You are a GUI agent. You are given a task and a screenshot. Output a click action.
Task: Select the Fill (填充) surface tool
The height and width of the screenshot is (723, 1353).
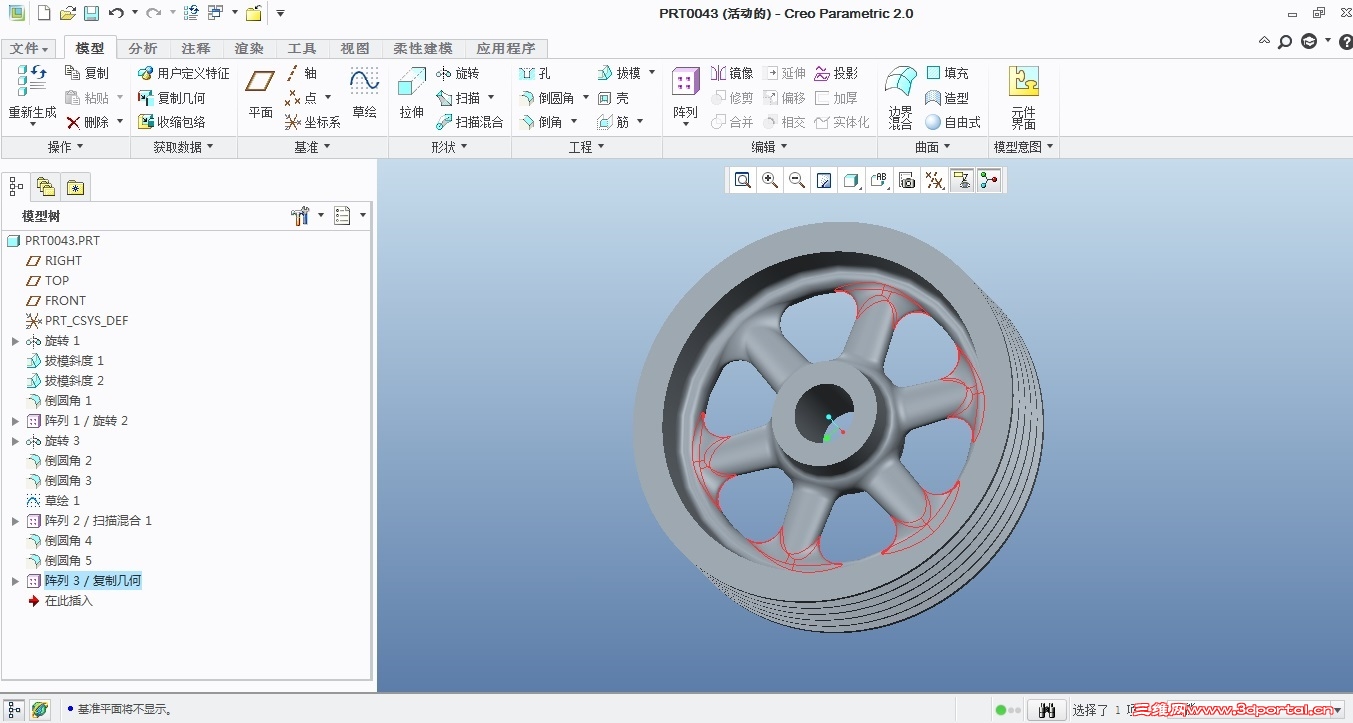(947, 73)
